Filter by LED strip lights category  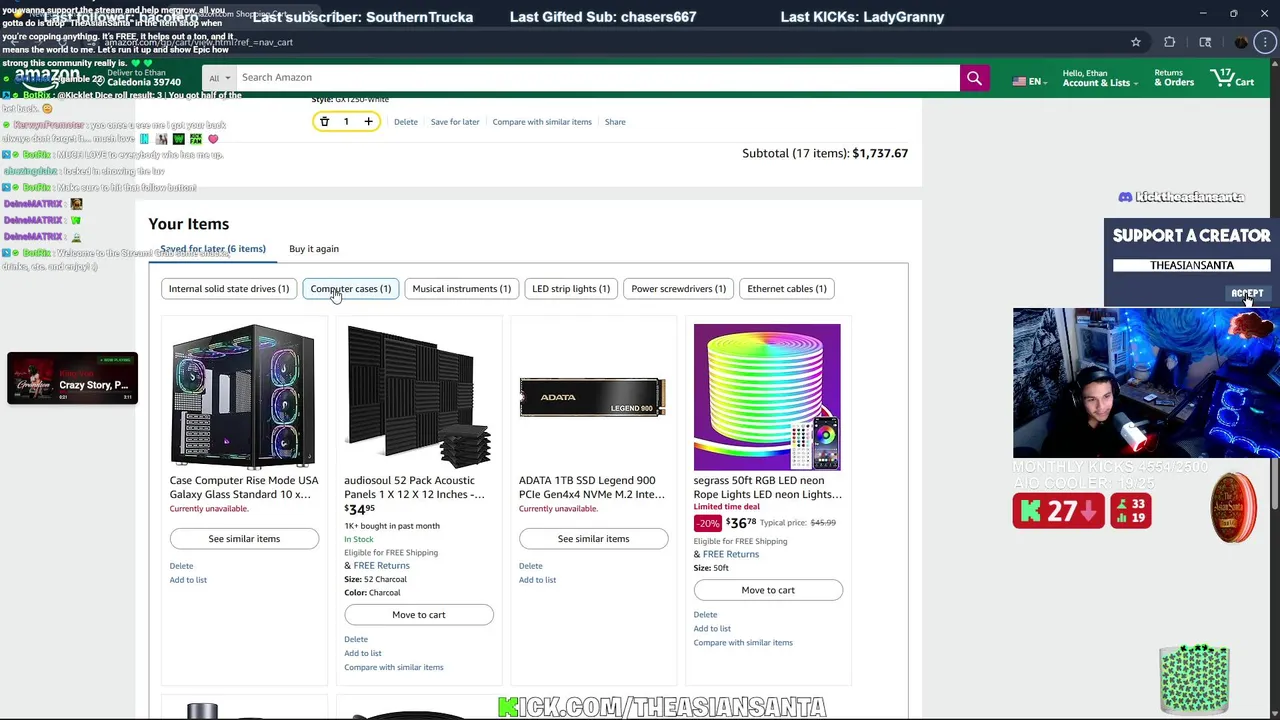point(571,289)
